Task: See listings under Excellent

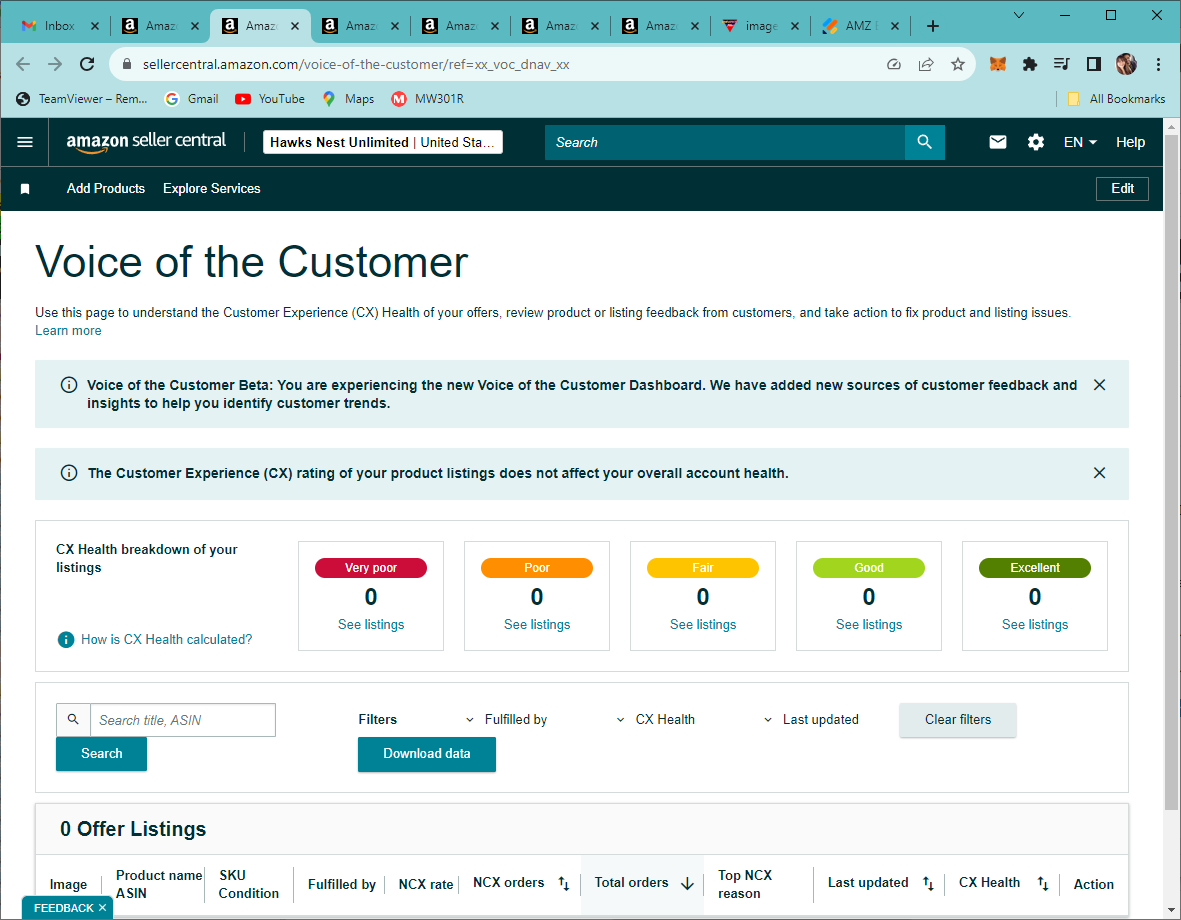Action: point(1035,625)
